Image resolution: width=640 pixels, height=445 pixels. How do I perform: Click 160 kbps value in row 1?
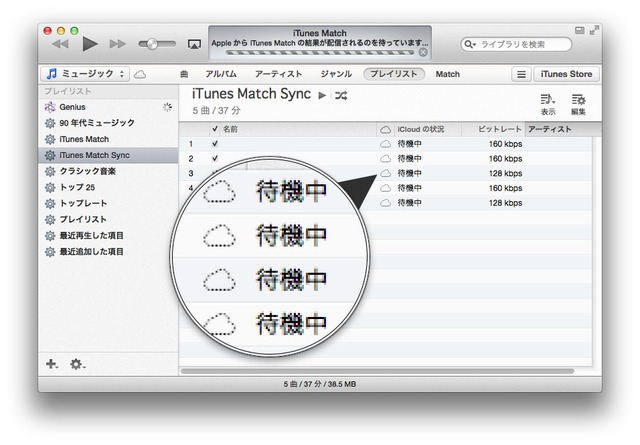[505, 144]
